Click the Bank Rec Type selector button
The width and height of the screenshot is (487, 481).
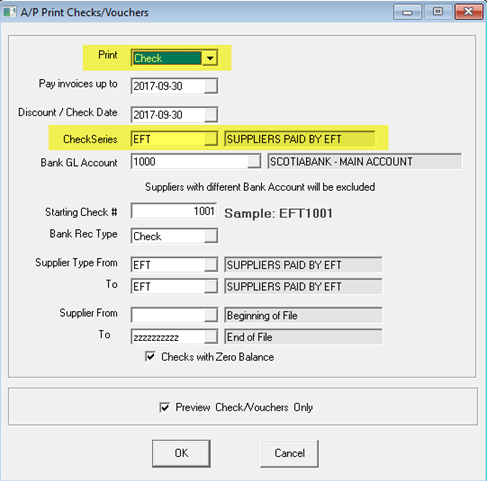[211, 236]
